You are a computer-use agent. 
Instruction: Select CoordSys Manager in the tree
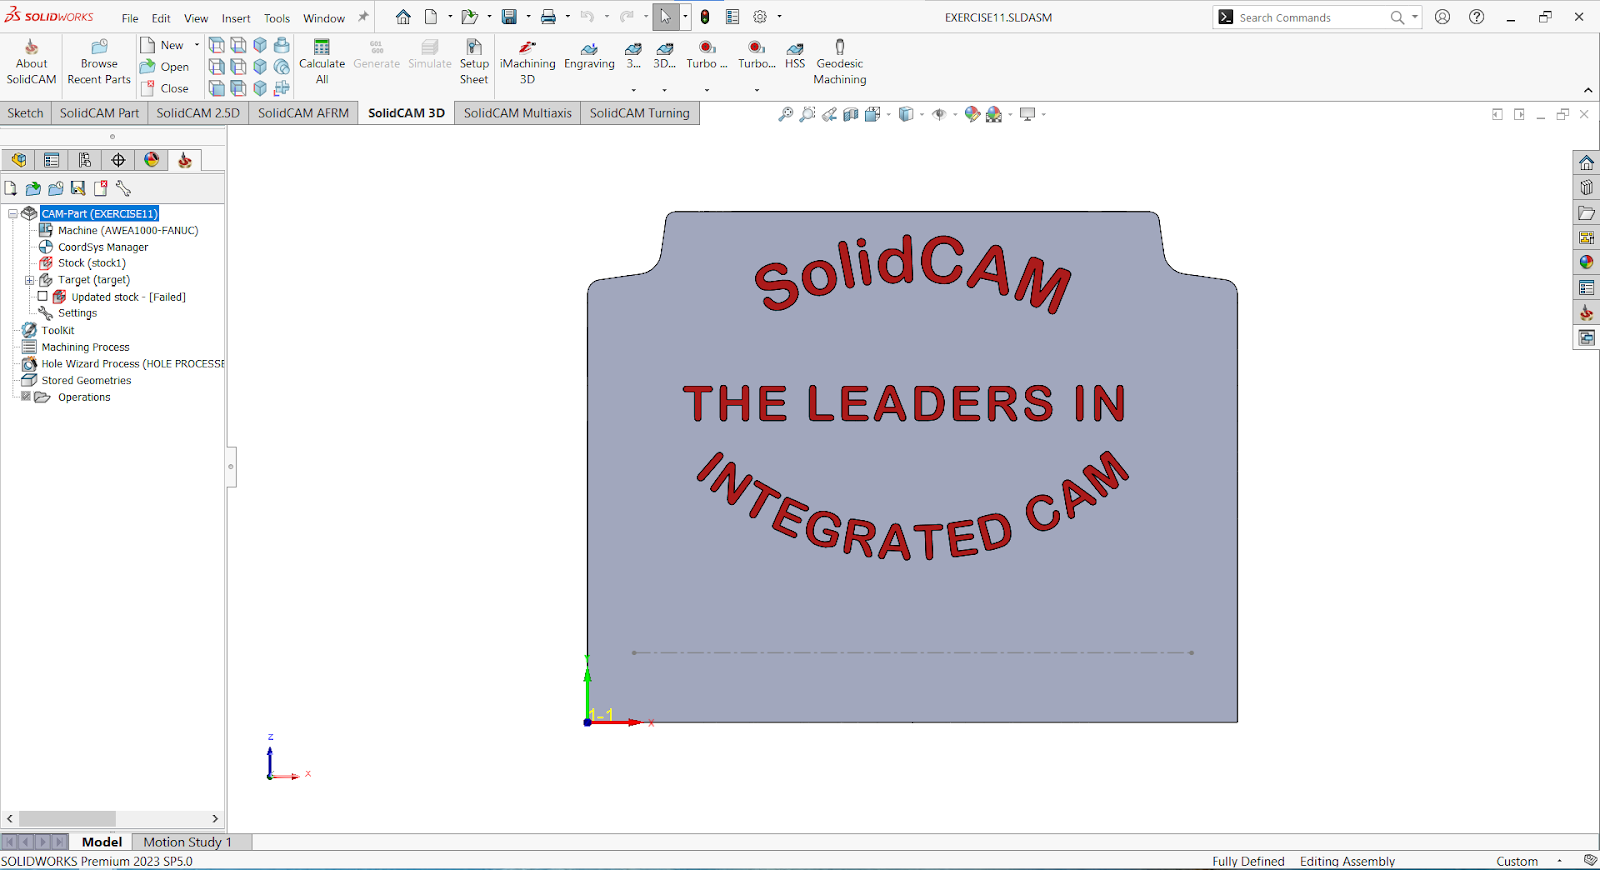coord(103,247)
